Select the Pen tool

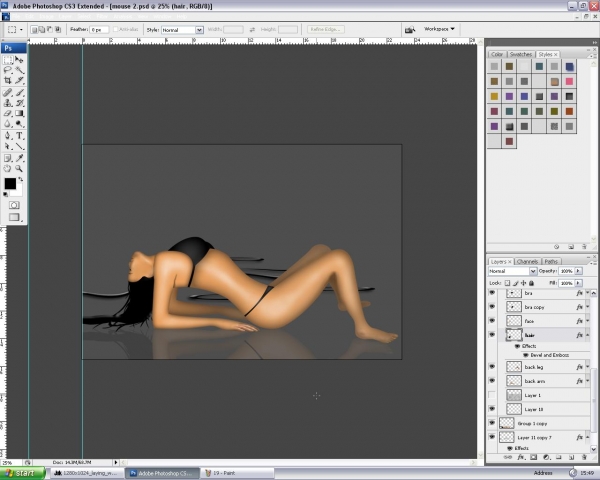8,136
